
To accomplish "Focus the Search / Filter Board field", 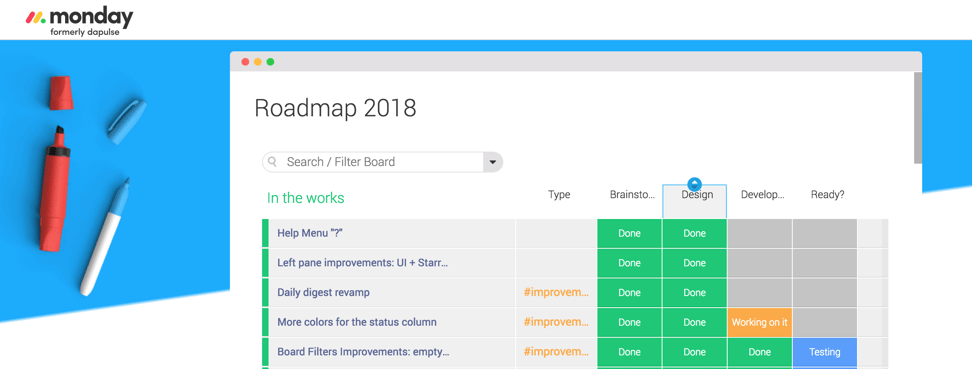I will click(x=374, y=162).
